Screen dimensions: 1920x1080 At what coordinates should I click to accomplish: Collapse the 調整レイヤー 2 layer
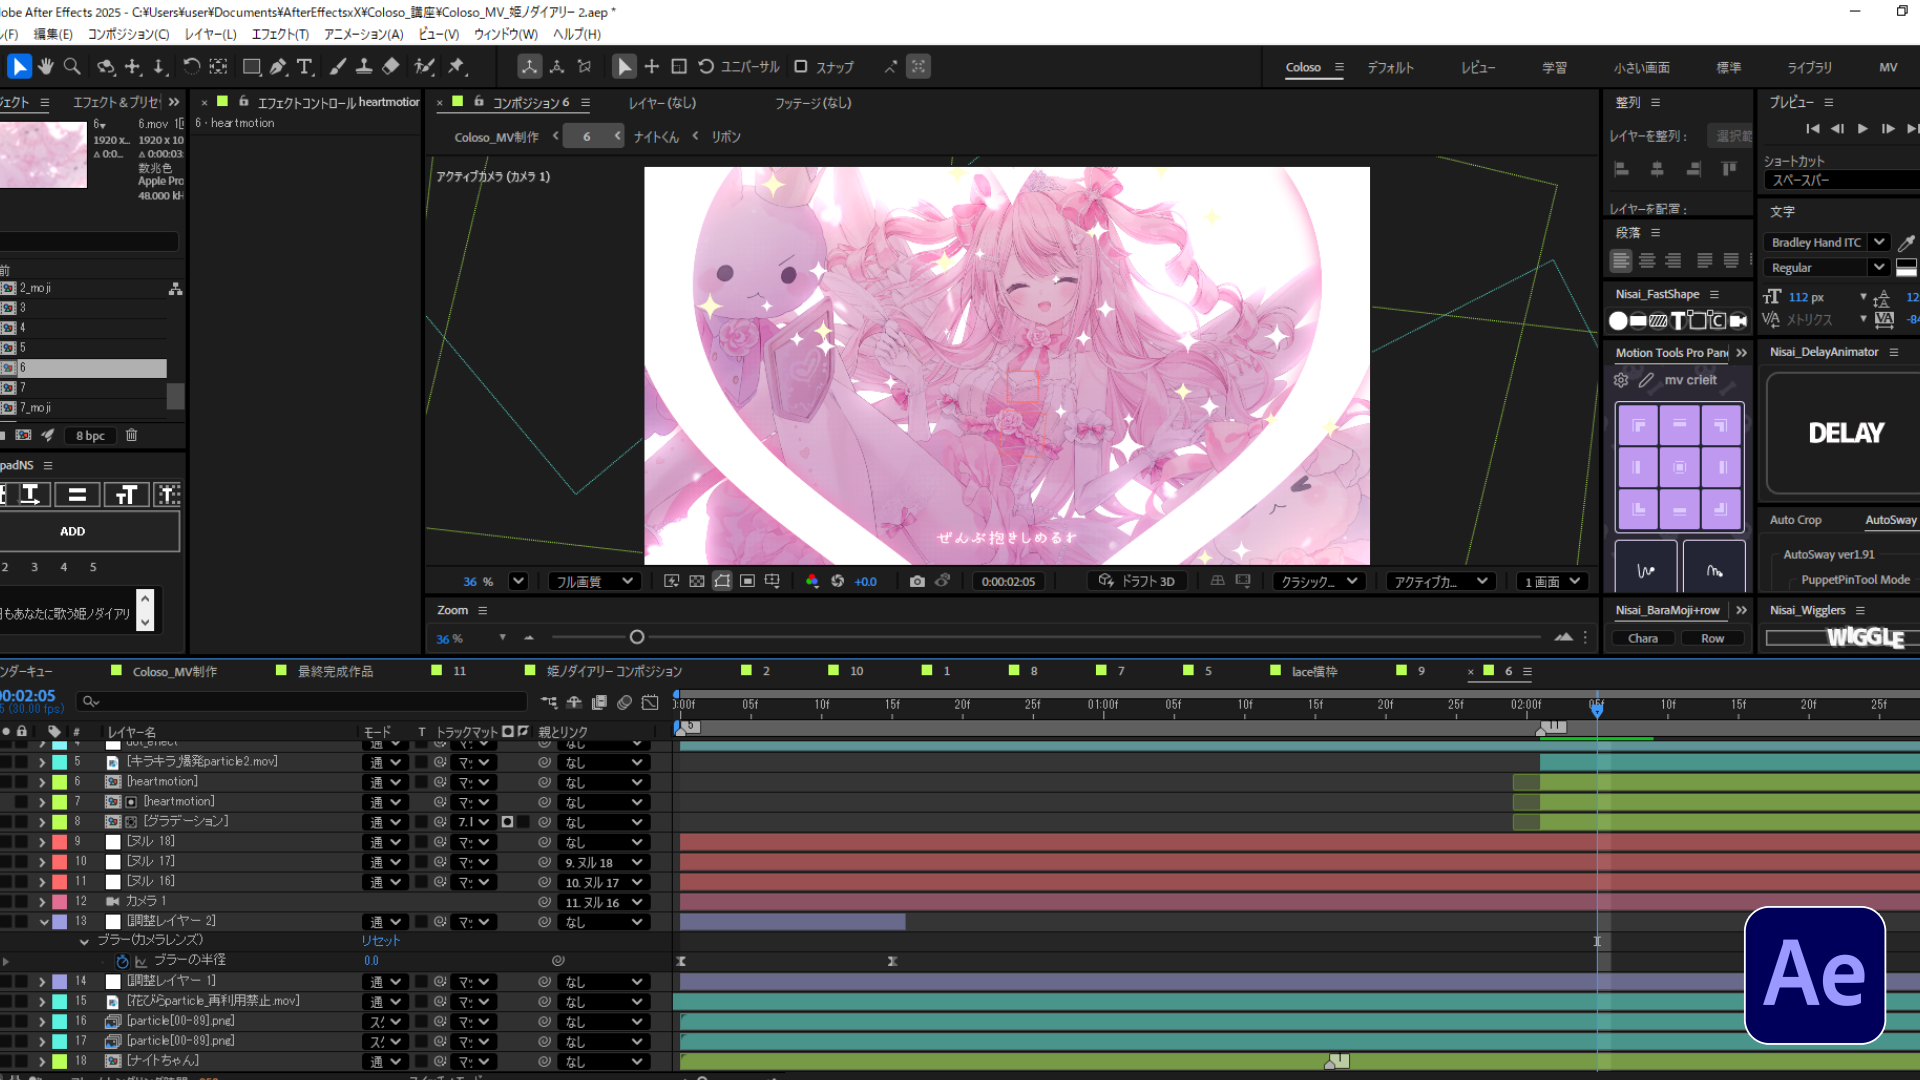coord(43,922)
